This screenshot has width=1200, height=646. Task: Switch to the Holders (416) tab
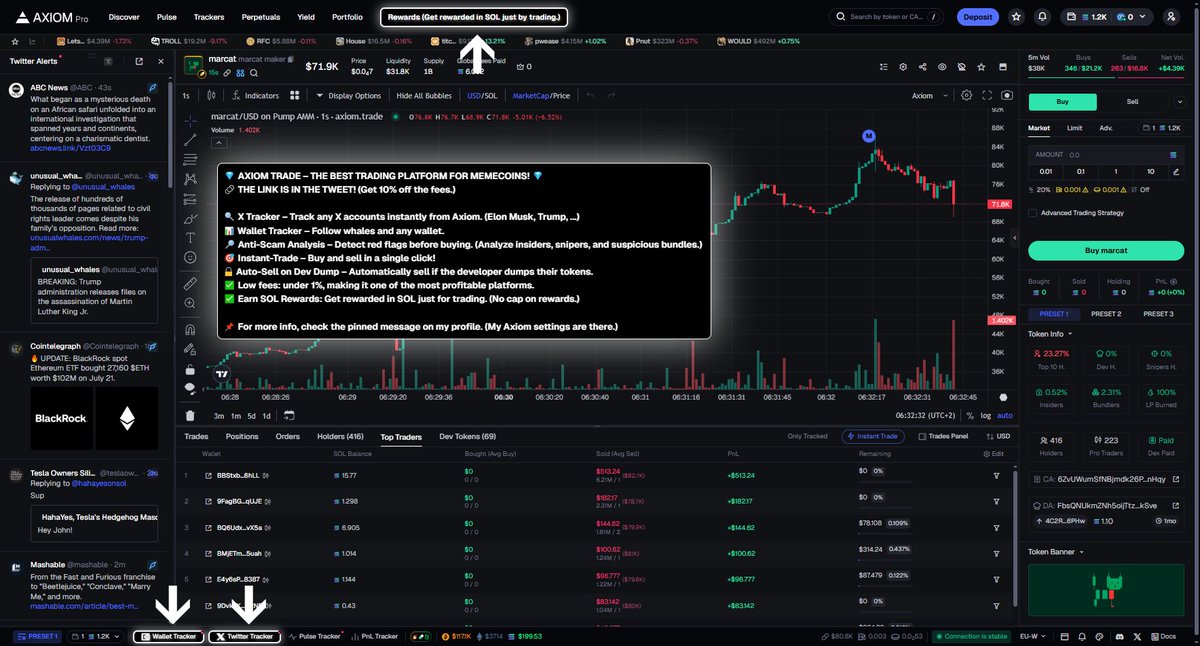point(340,437)
